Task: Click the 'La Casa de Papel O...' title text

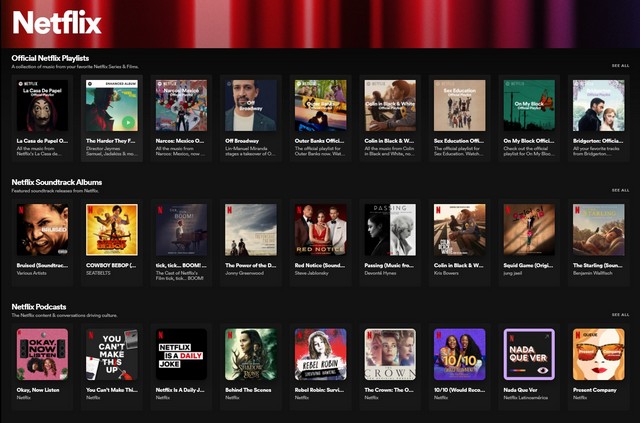Action: point(42,141)
